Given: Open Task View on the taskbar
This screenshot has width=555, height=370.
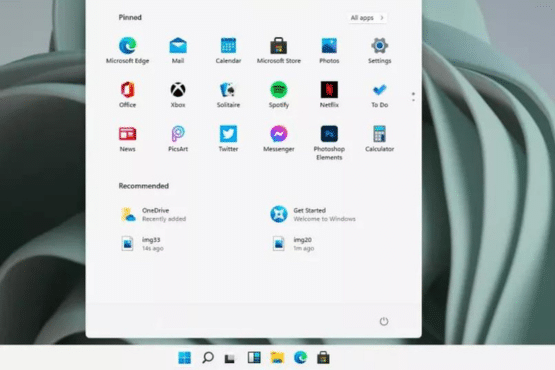Looking at the screenshot, I should click(x=230, y=358).
